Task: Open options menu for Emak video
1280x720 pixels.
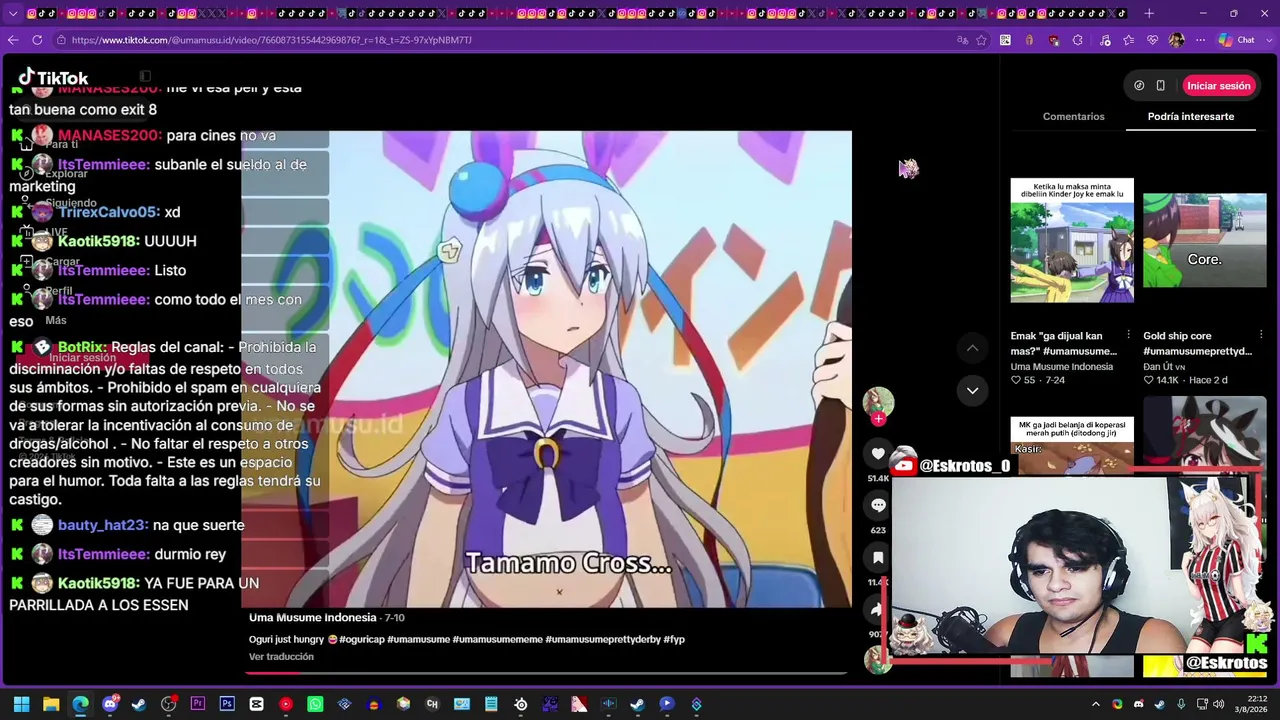Action: click(x=1128, y=335)
